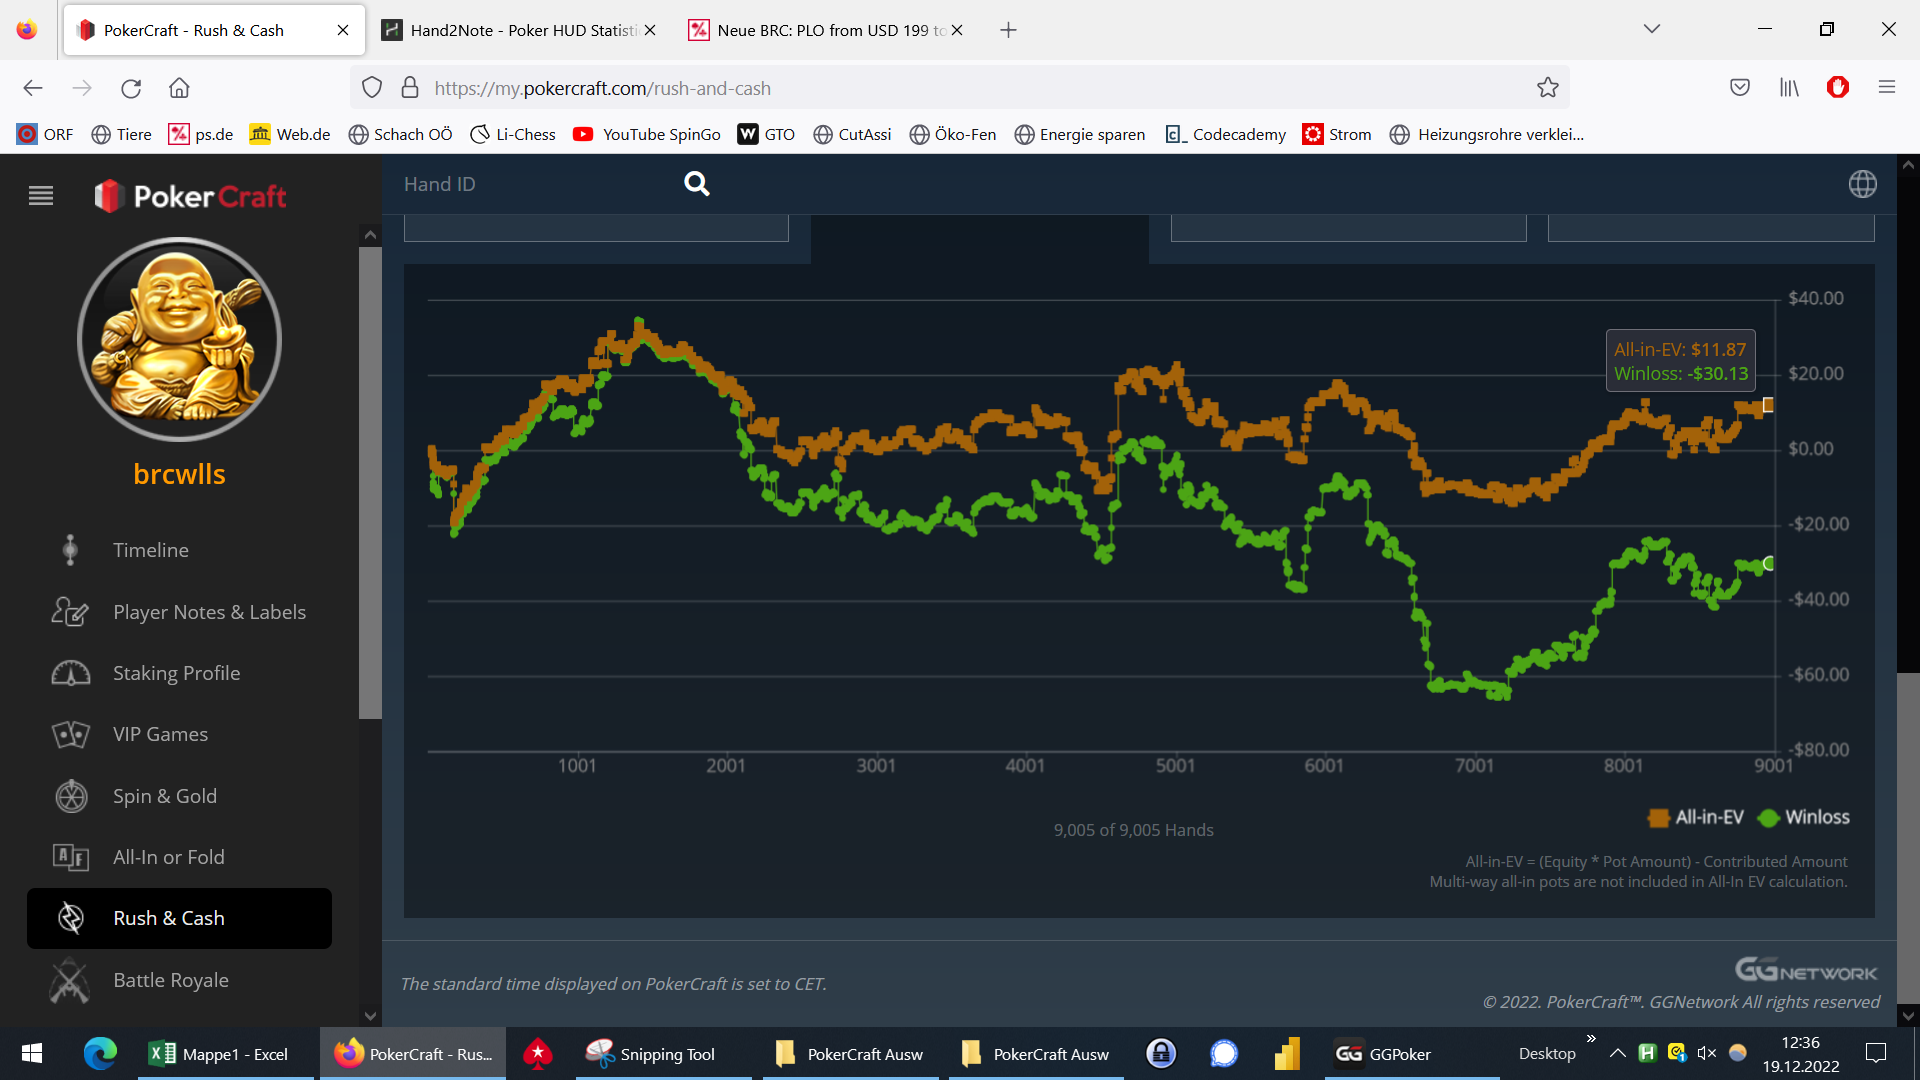Open the PokerCraft hamburger menu
The image size is (1920, 1080).
click(x=41, y=196)
